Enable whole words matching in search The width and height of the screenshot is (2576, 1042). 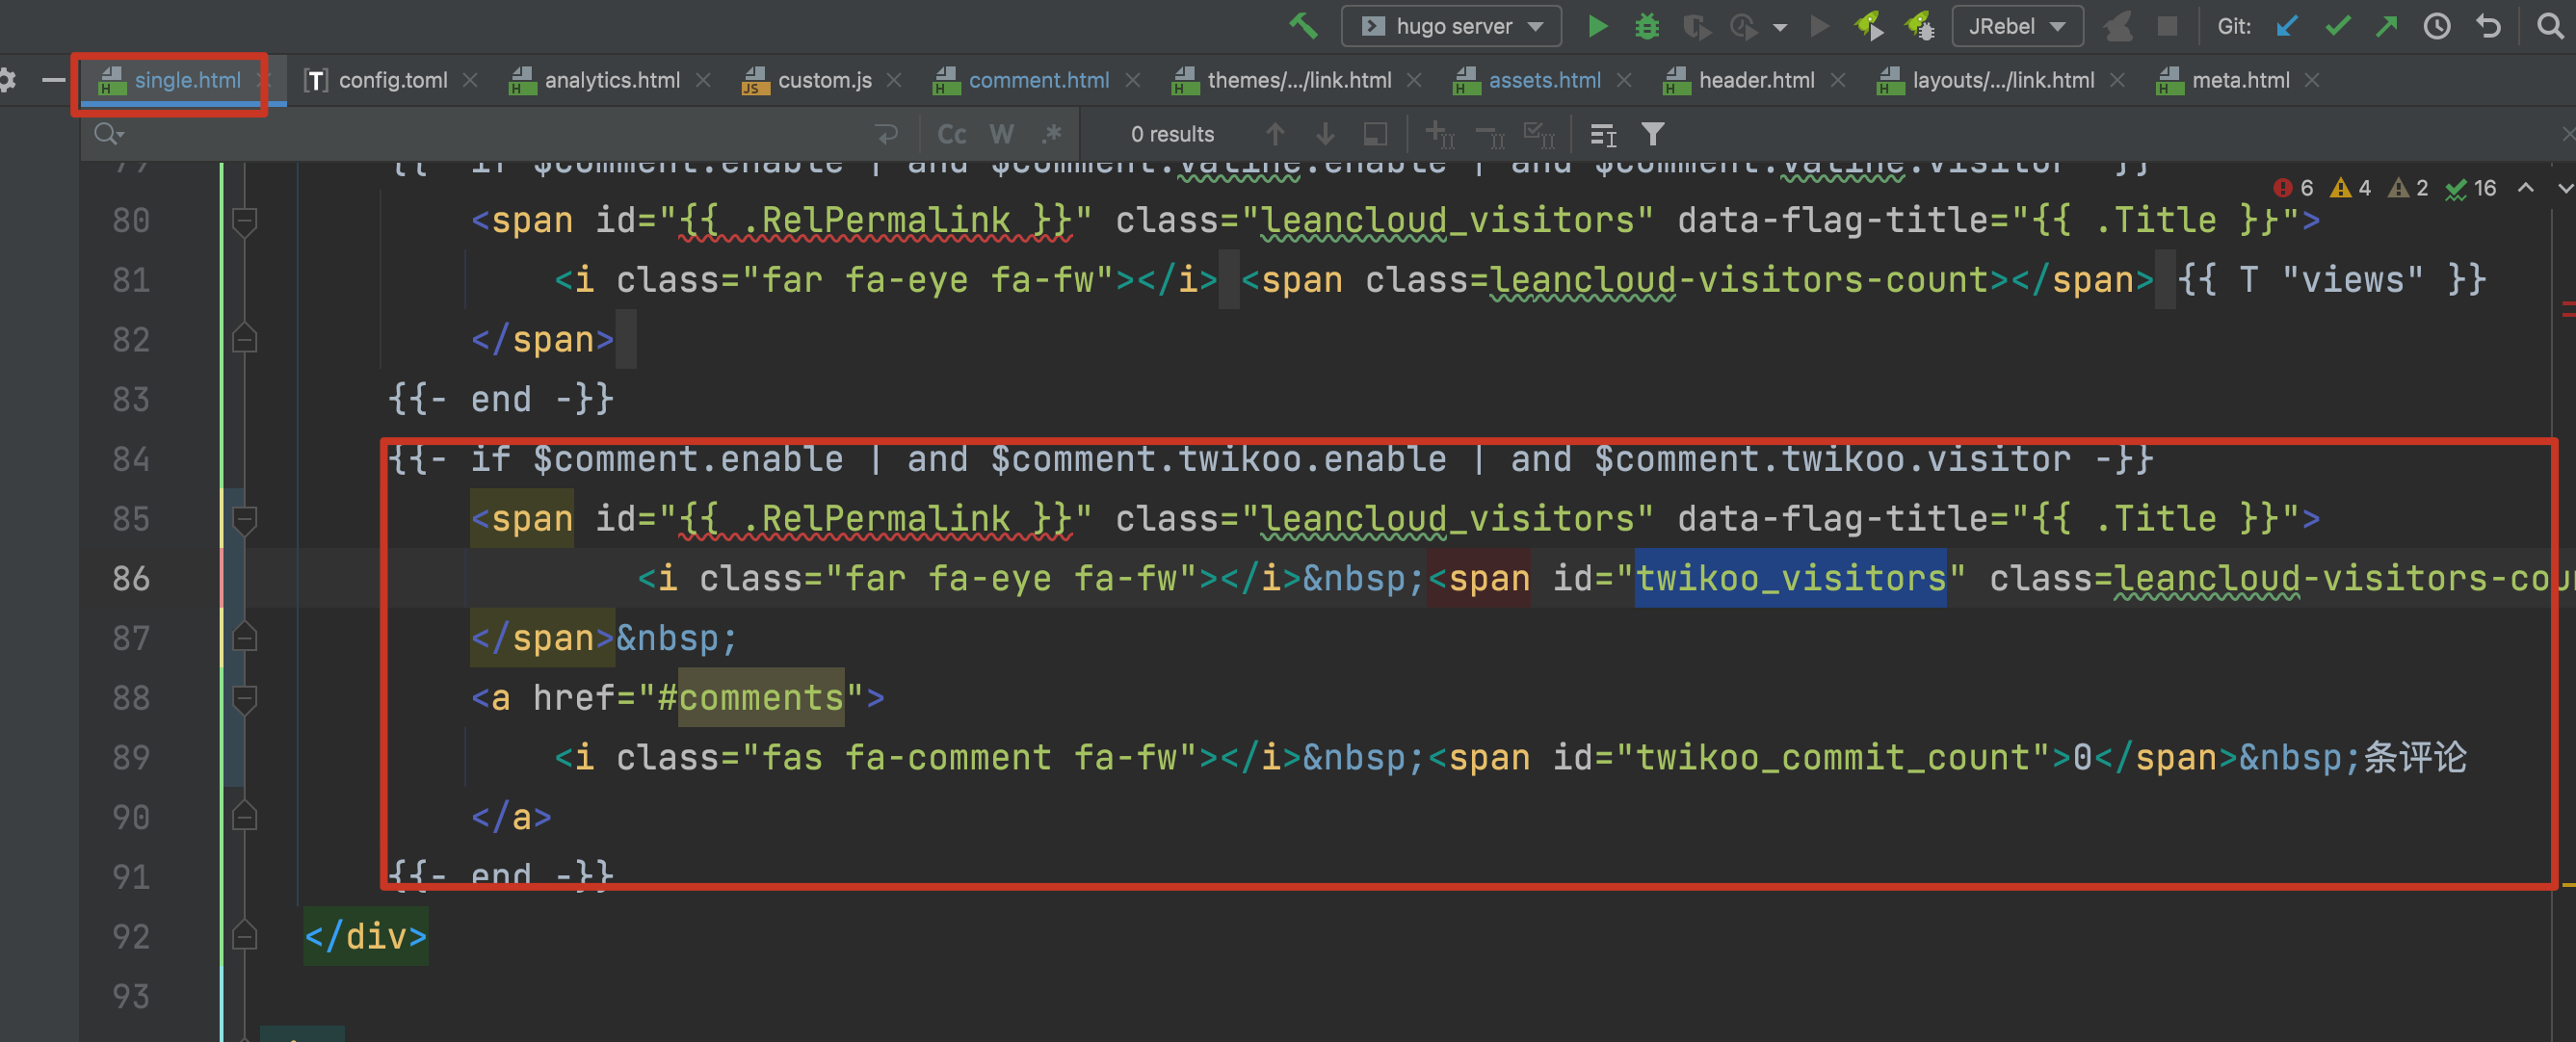click(x=1001, y=133)
